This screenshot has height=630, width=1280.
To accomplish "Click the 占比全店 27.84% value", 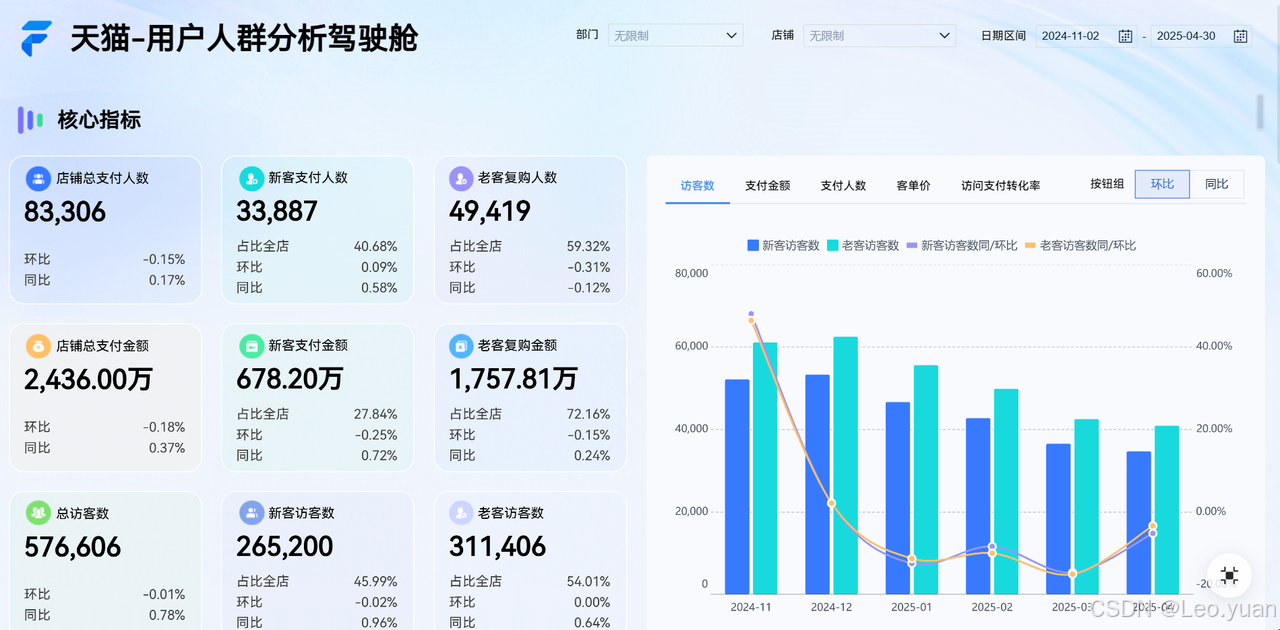I will click(x=376, y=414).
